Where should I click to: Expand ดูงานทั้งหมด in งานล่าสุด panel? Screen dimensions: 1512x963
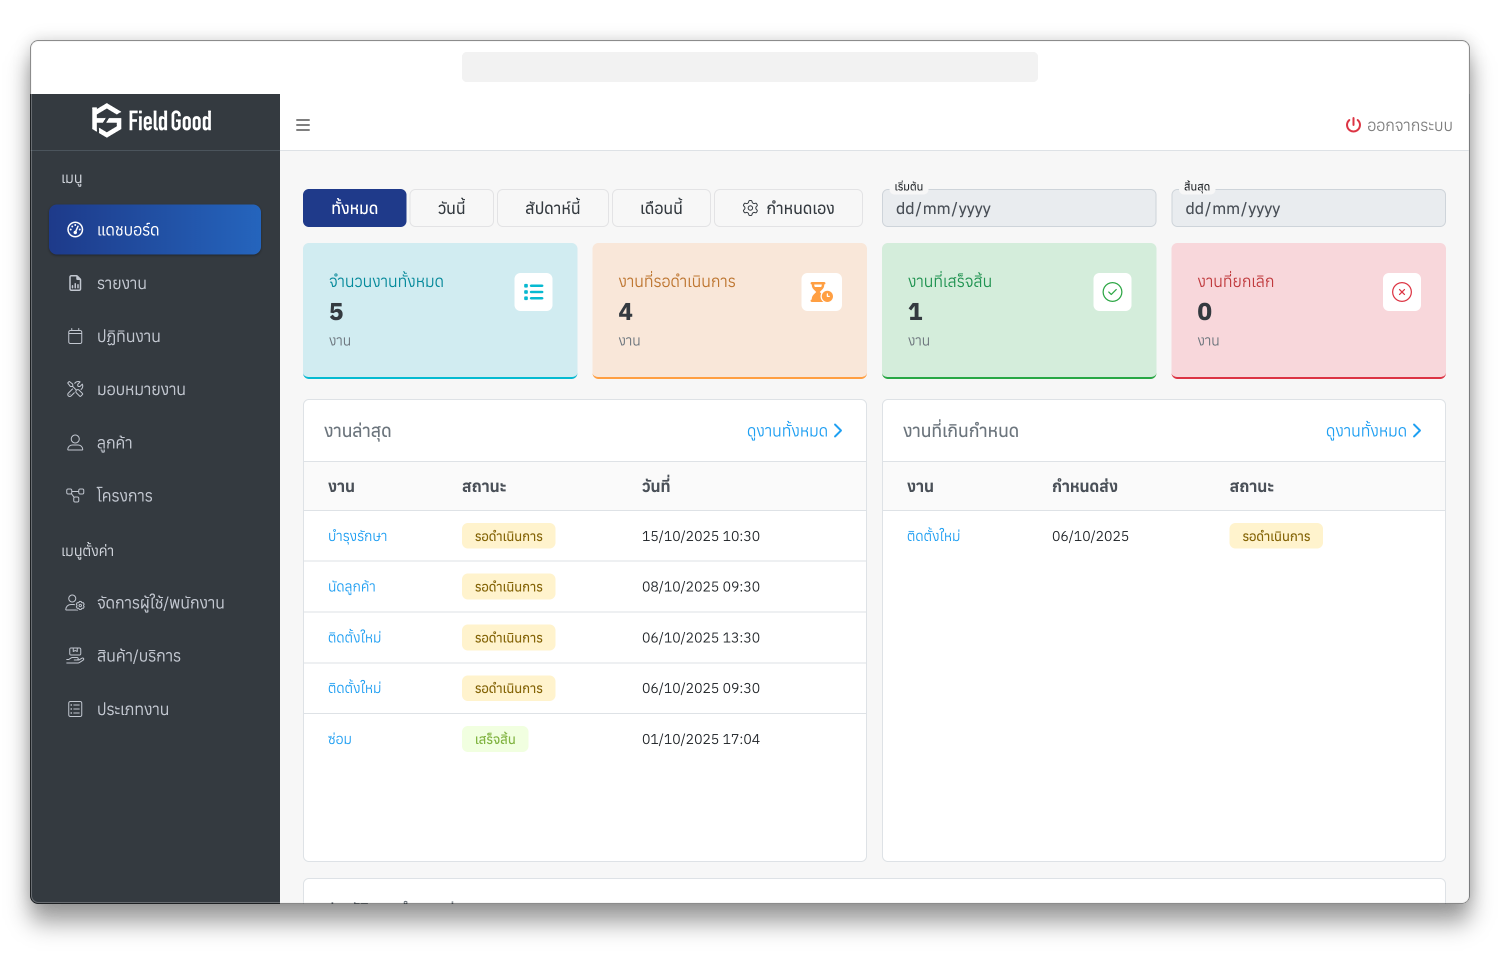pos(794,431)
